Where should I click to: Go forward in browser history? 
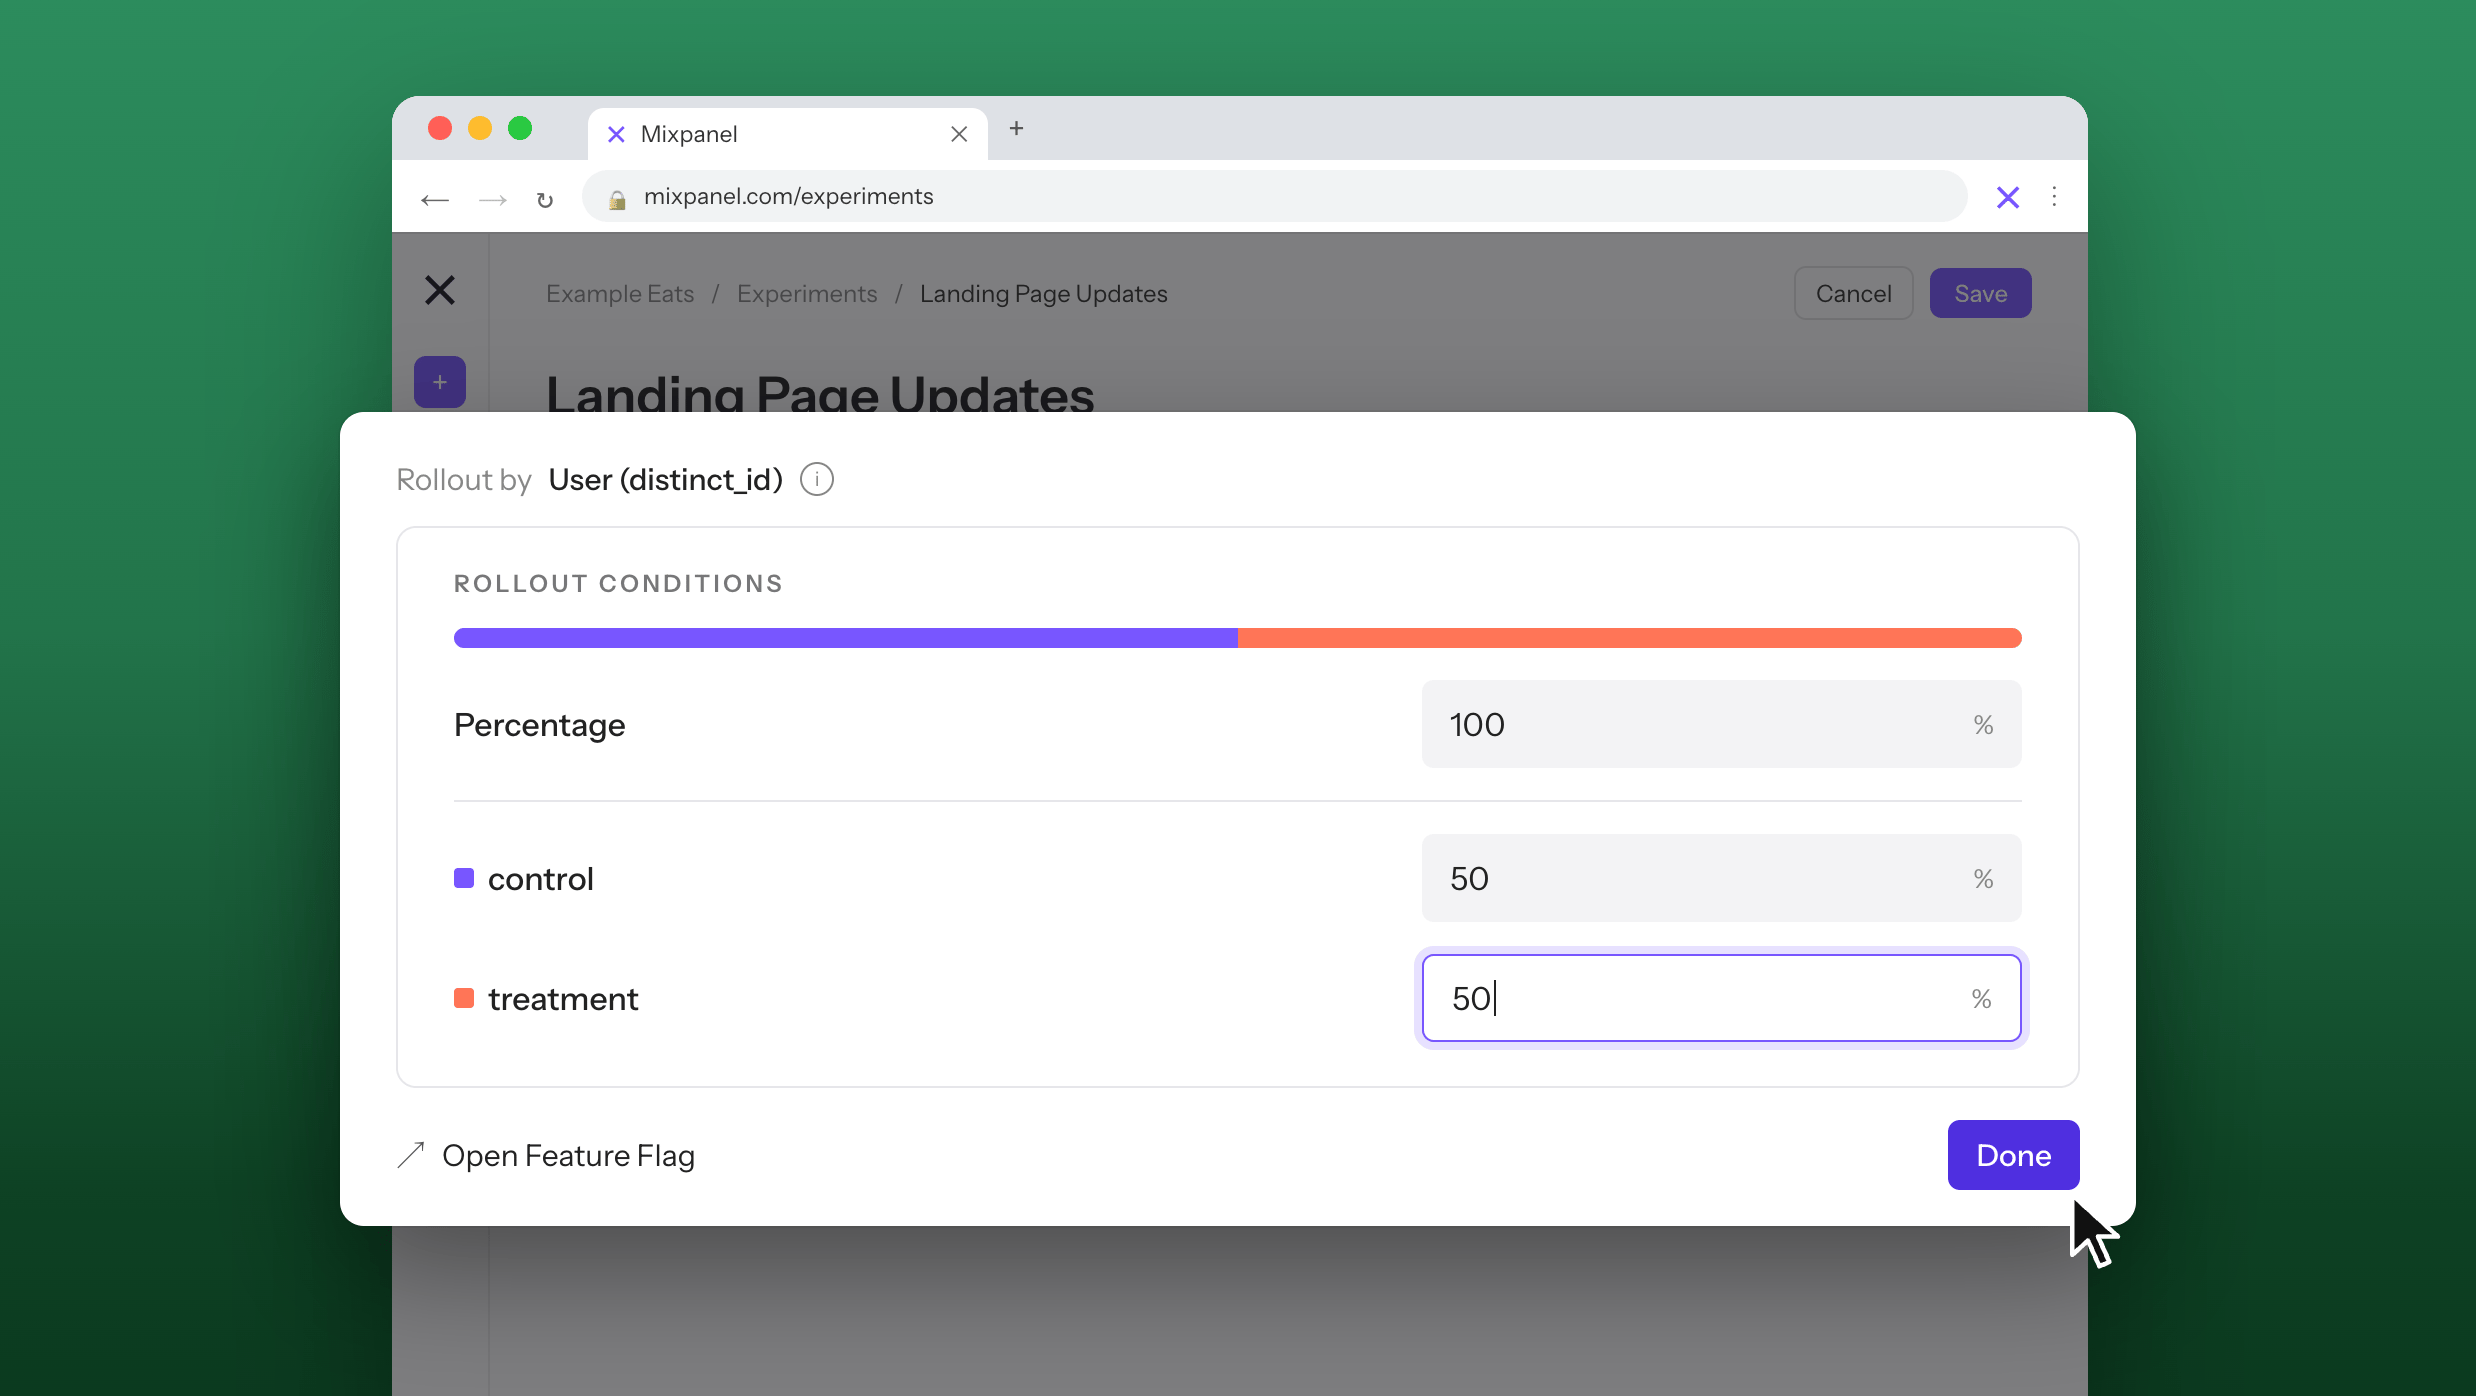point(493,200)
